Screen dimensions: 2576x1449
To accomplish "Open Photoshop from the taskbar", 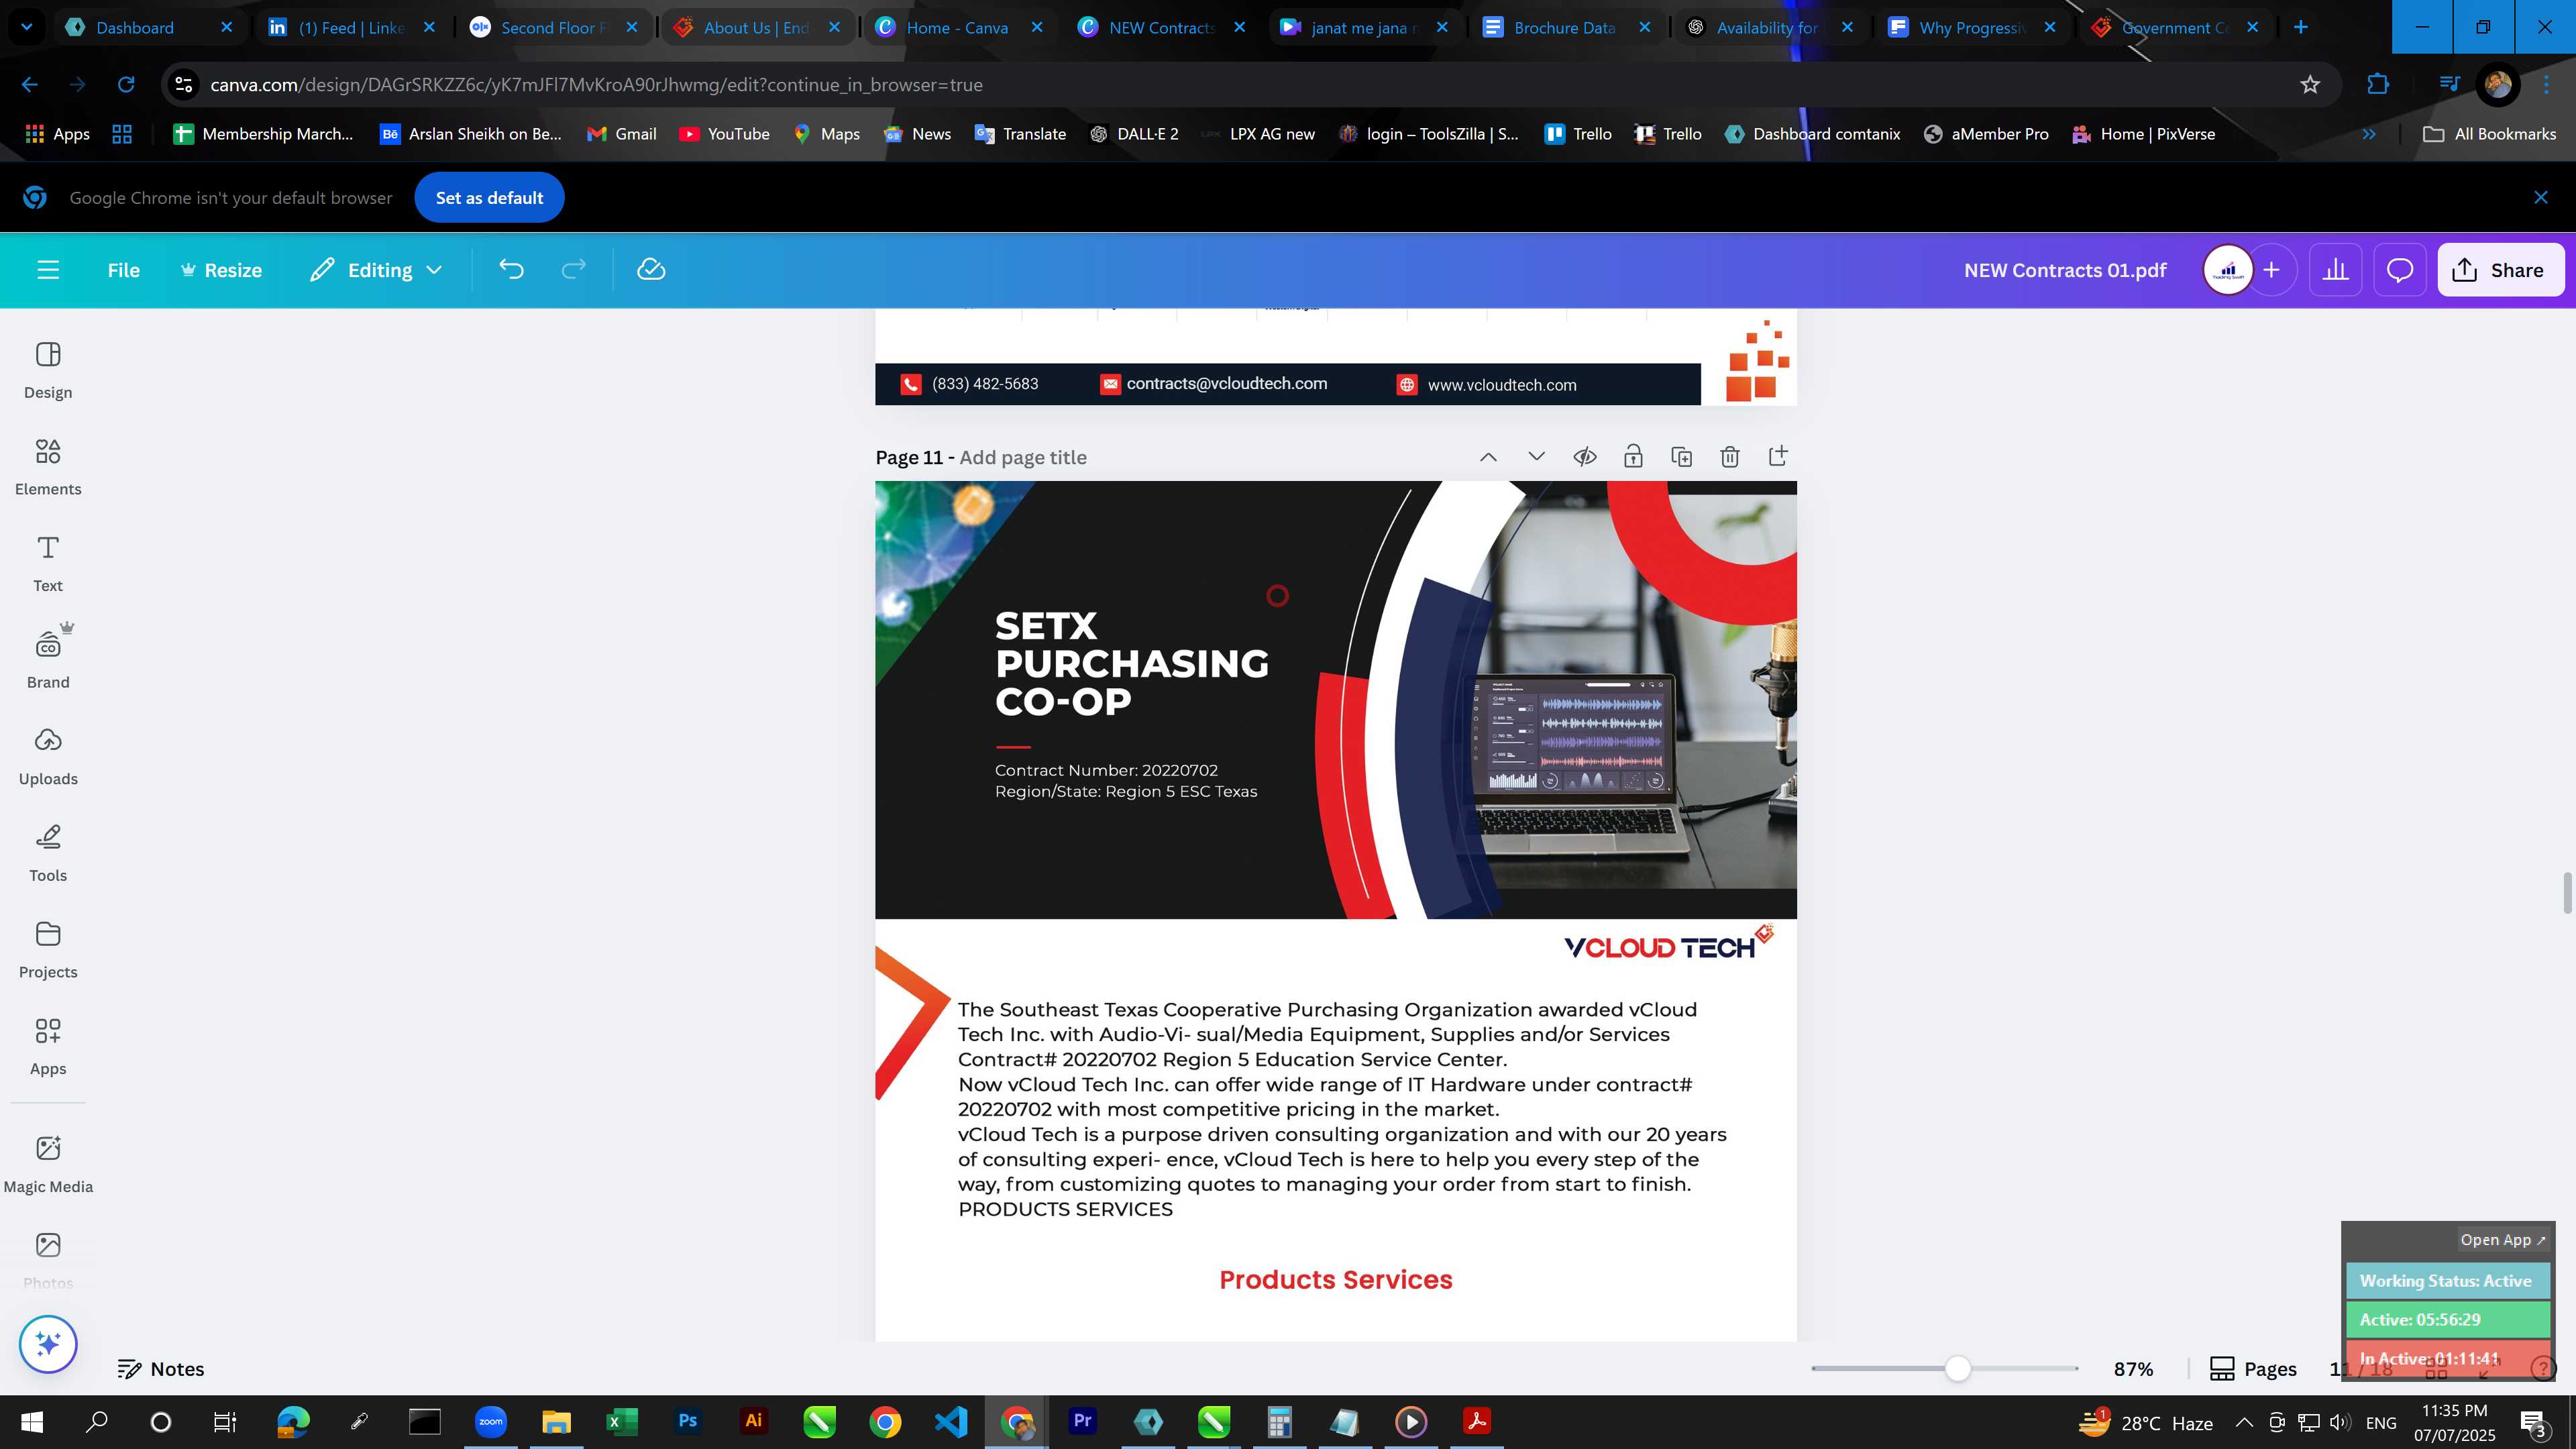I will pos(688,1422).
